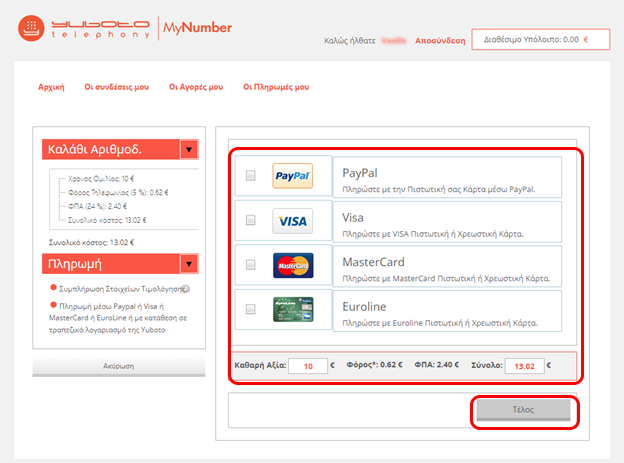624x463 pixels.
Task: Click the Καθαρή Αξία input field
Action: coord(308,366)
